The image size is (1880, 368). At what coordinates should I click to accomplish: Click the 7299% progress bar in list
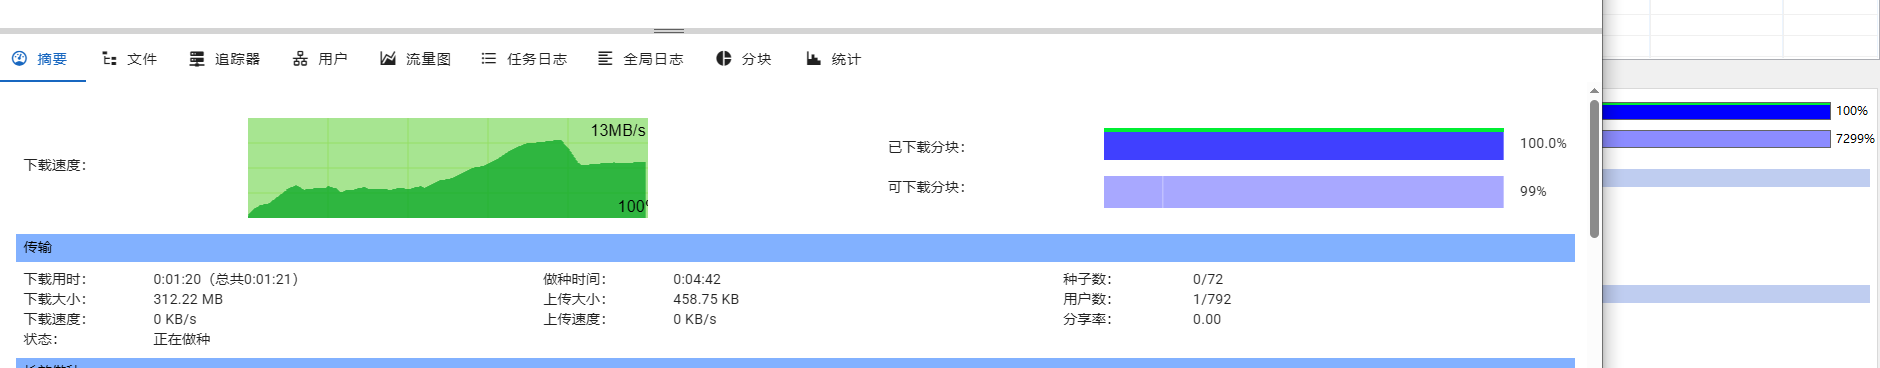pyautogui.click(x=1716, y=139)
